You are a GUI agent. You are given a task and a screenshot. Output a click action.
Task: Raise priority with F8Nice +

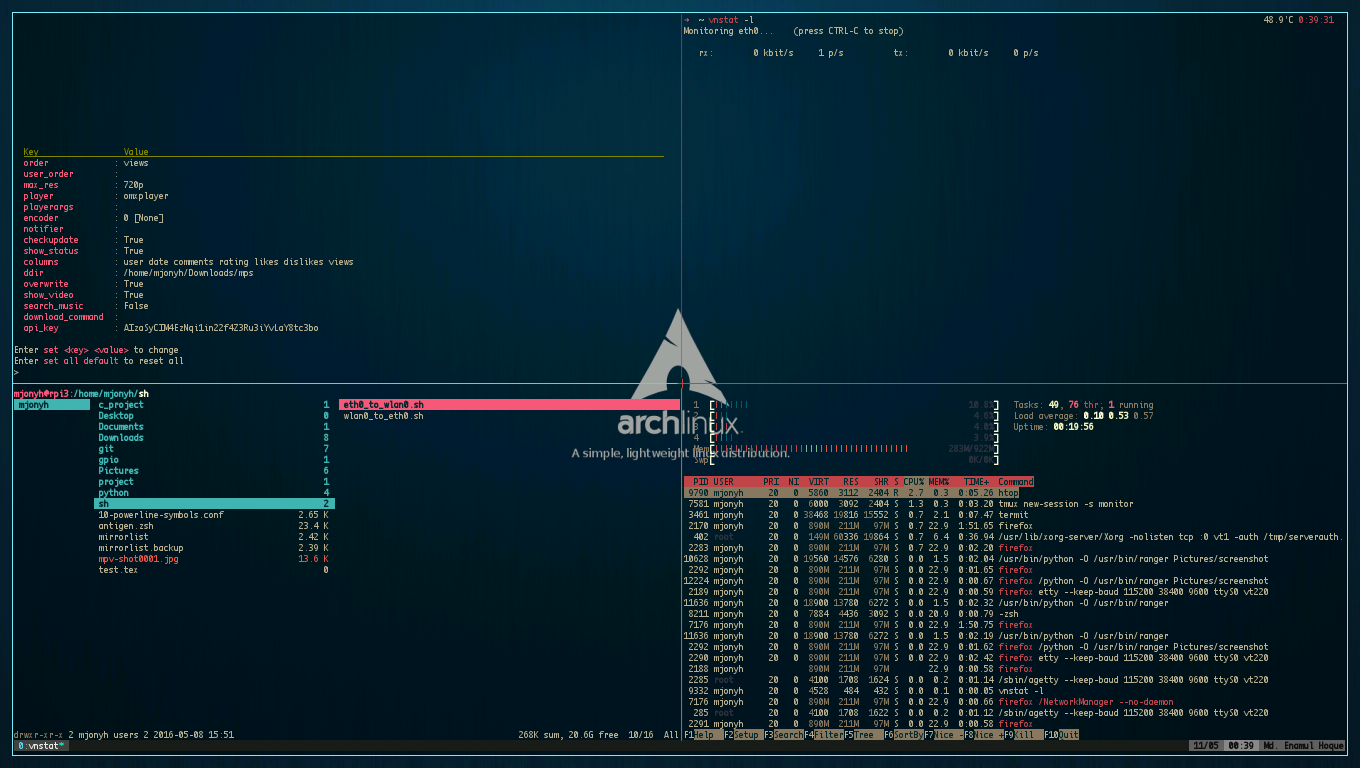coord(985,735)
